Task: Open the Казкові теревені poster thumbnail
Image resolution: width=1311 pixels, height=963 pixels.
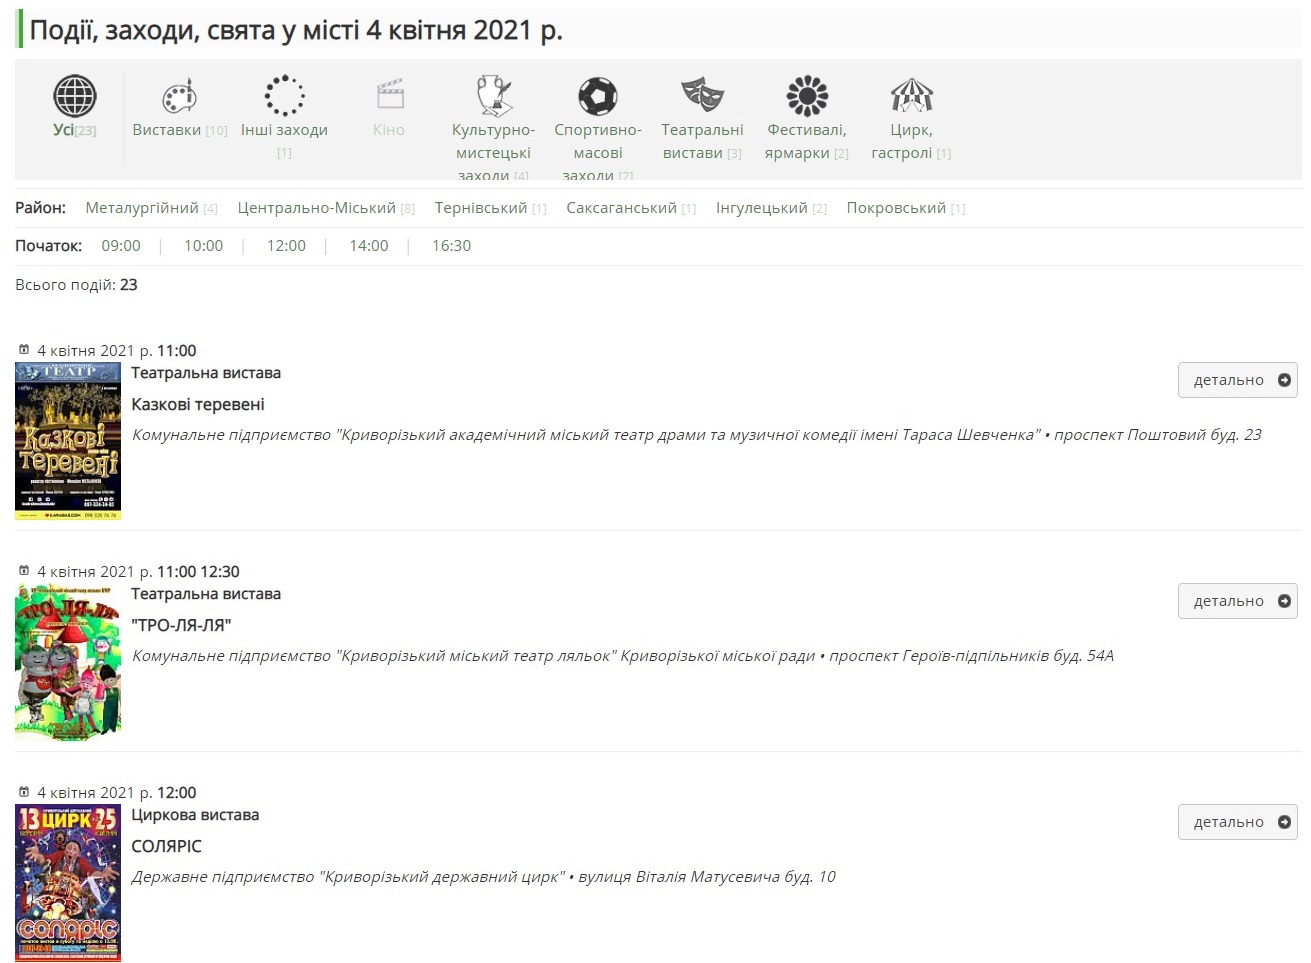Action: click(x=68, y=441)
